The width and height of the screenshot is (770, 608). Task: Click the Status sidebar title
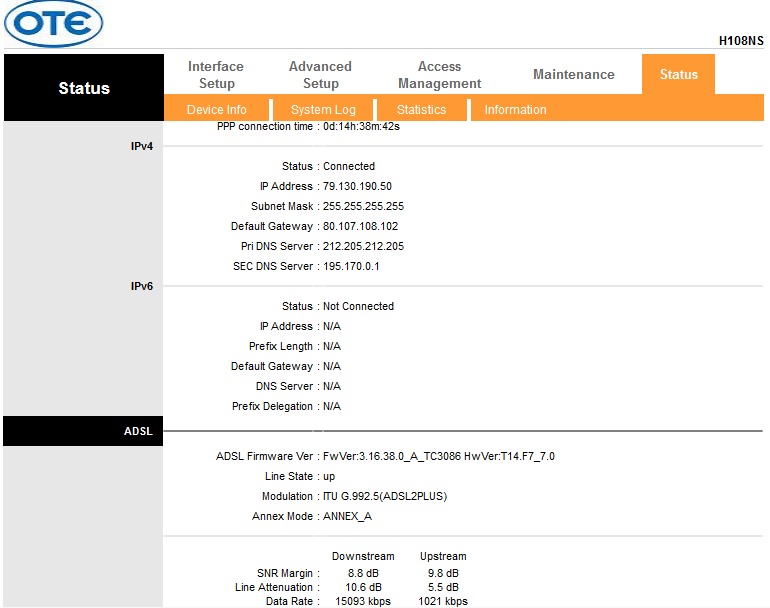pyautogui.click(x=84, y=88)
